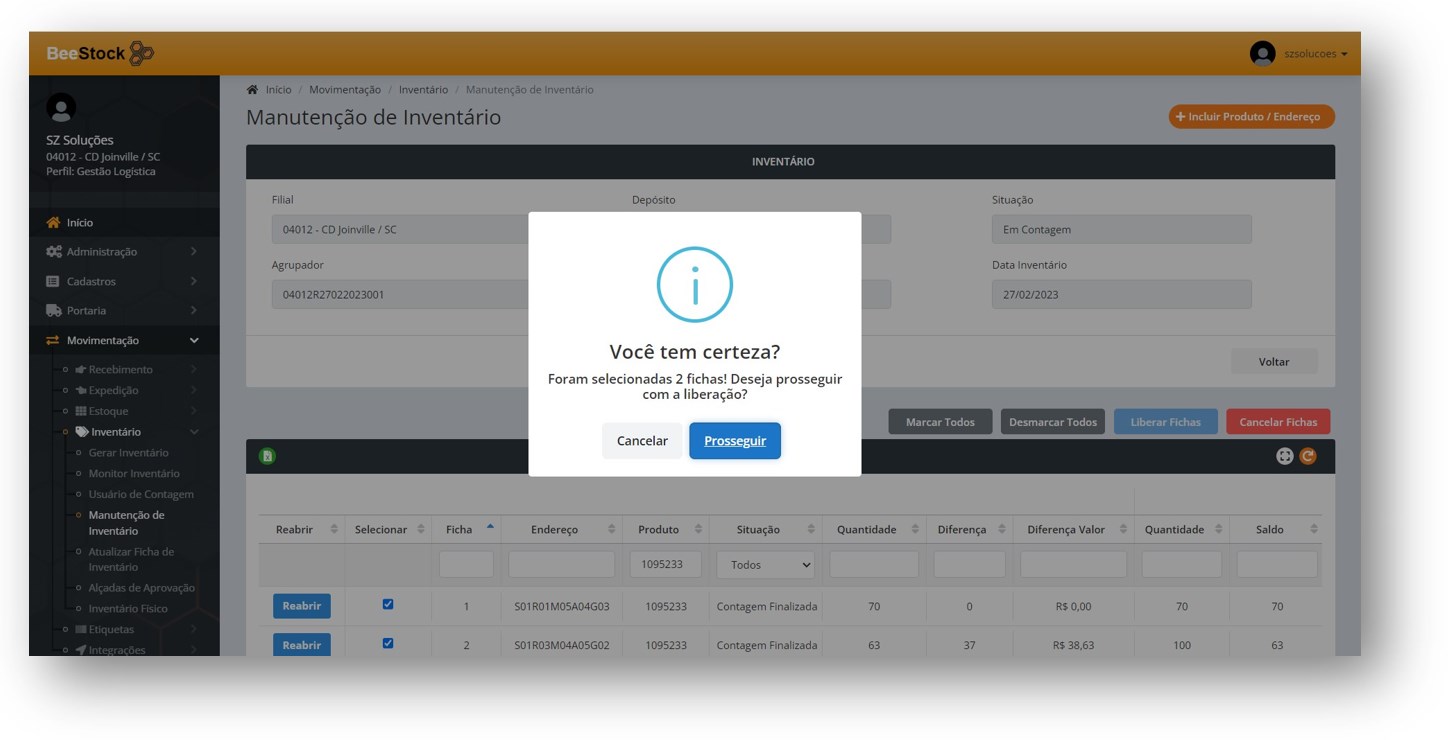This screenshot has height=740, width=1454.
Task: Uncheck the Selecionar checkbox for ficha 1
Action: [x=388, y=604]
